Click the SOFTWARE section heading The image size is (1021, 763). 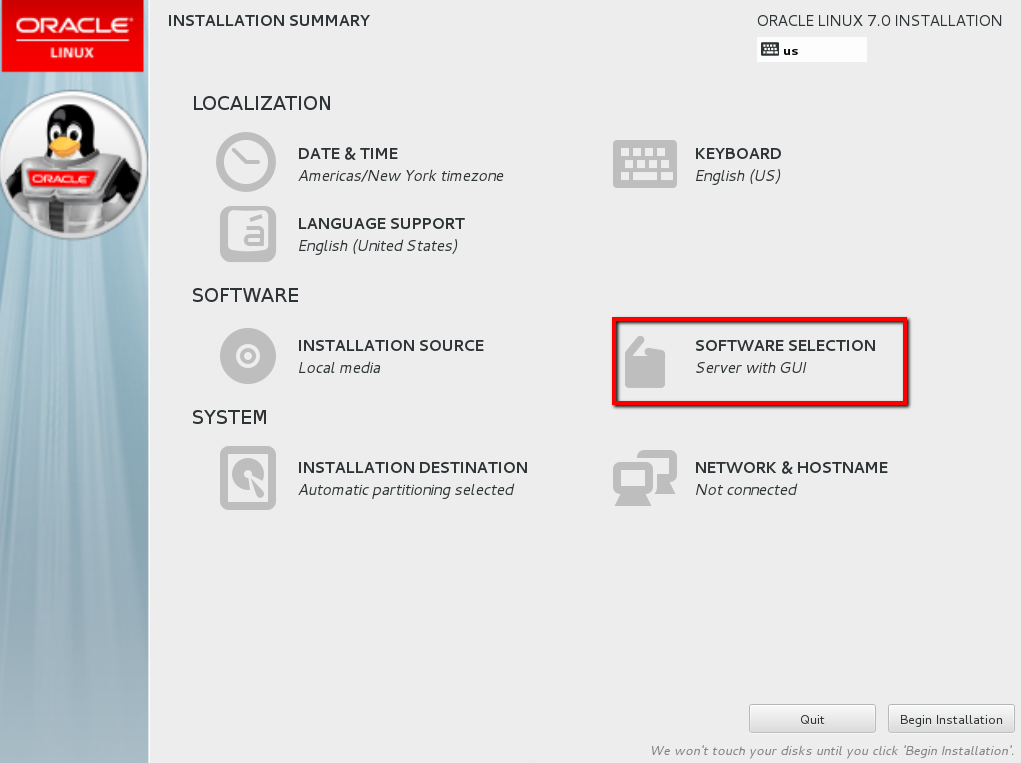[245, 295]
